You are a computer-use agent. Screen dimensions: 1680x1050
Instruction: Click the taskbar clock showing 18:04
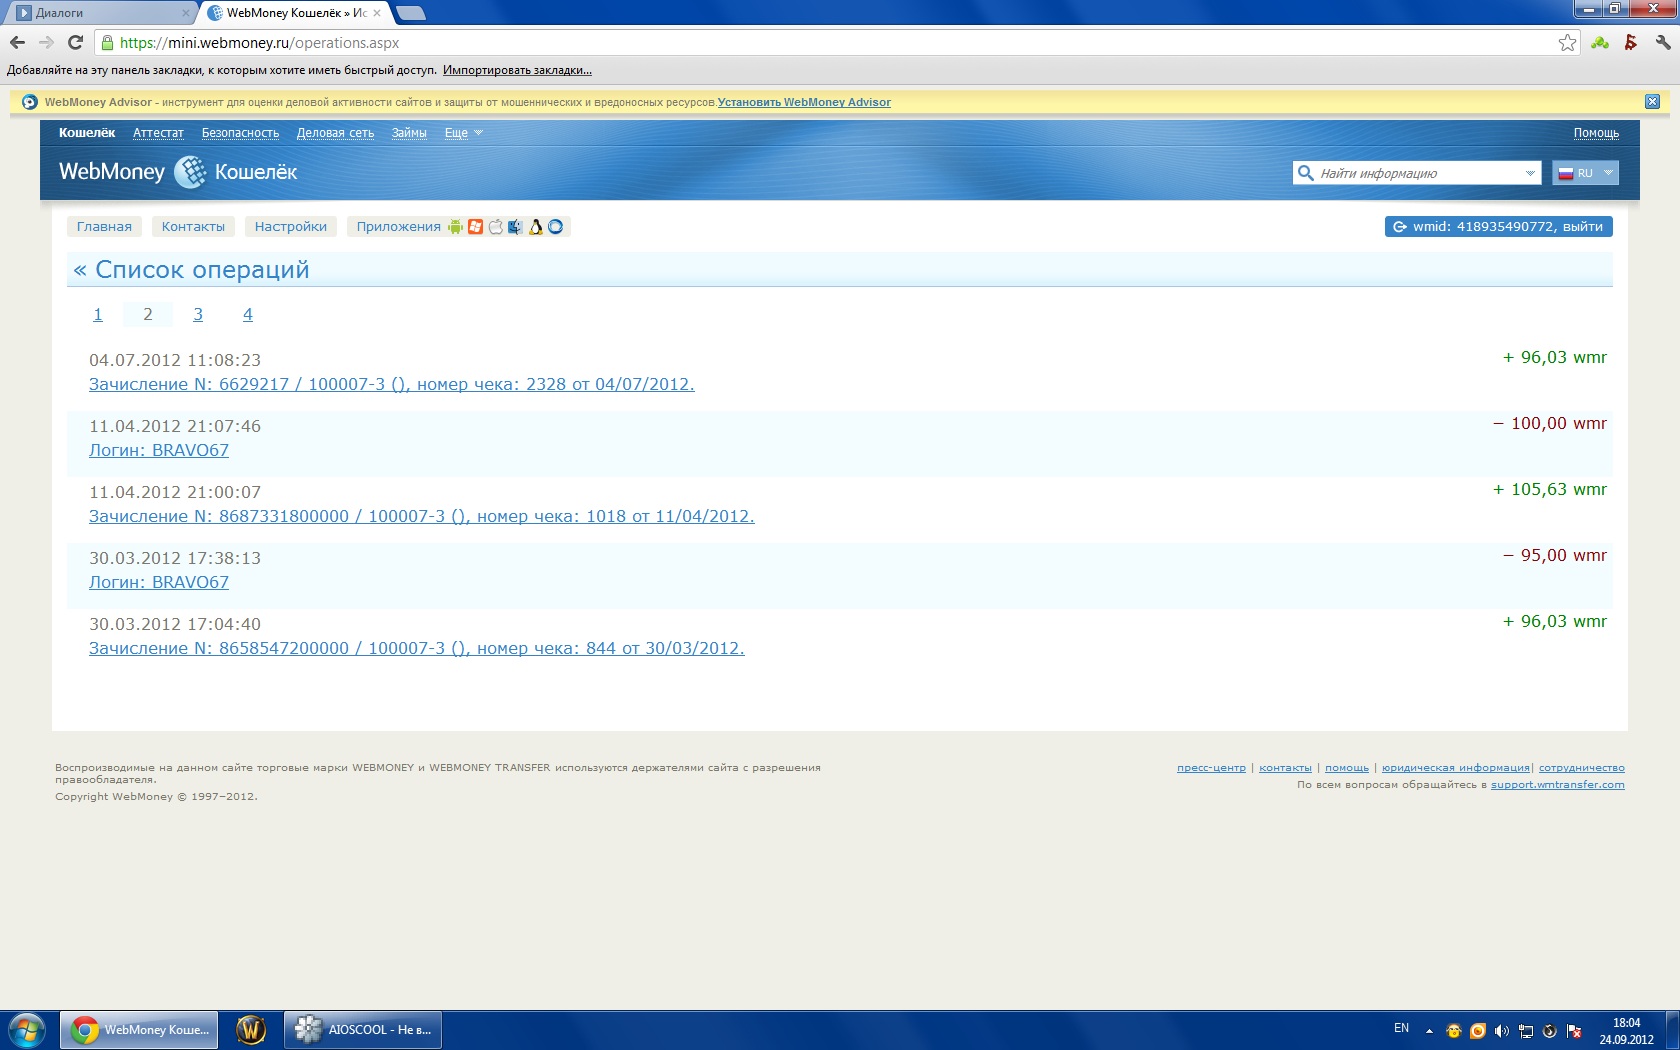(x=1626, y=1031)
